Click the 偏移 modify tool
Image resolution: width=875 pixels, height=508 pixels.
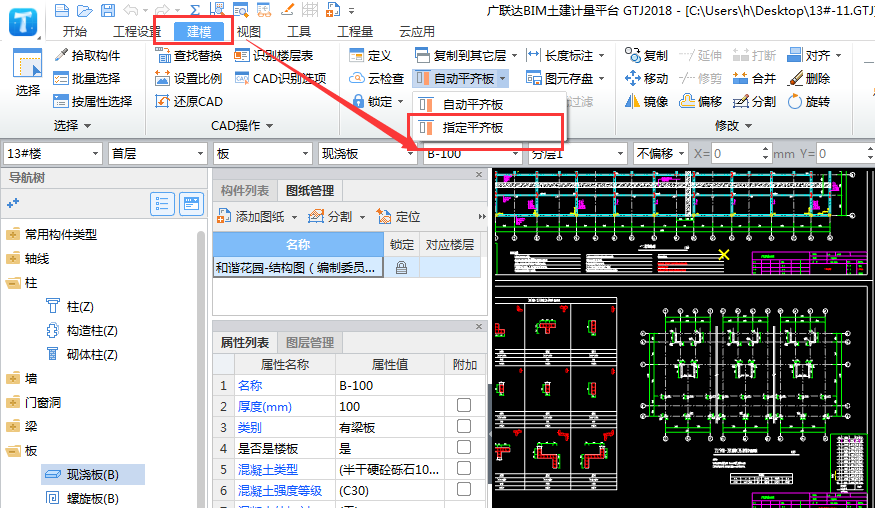[x=701, y=101]
